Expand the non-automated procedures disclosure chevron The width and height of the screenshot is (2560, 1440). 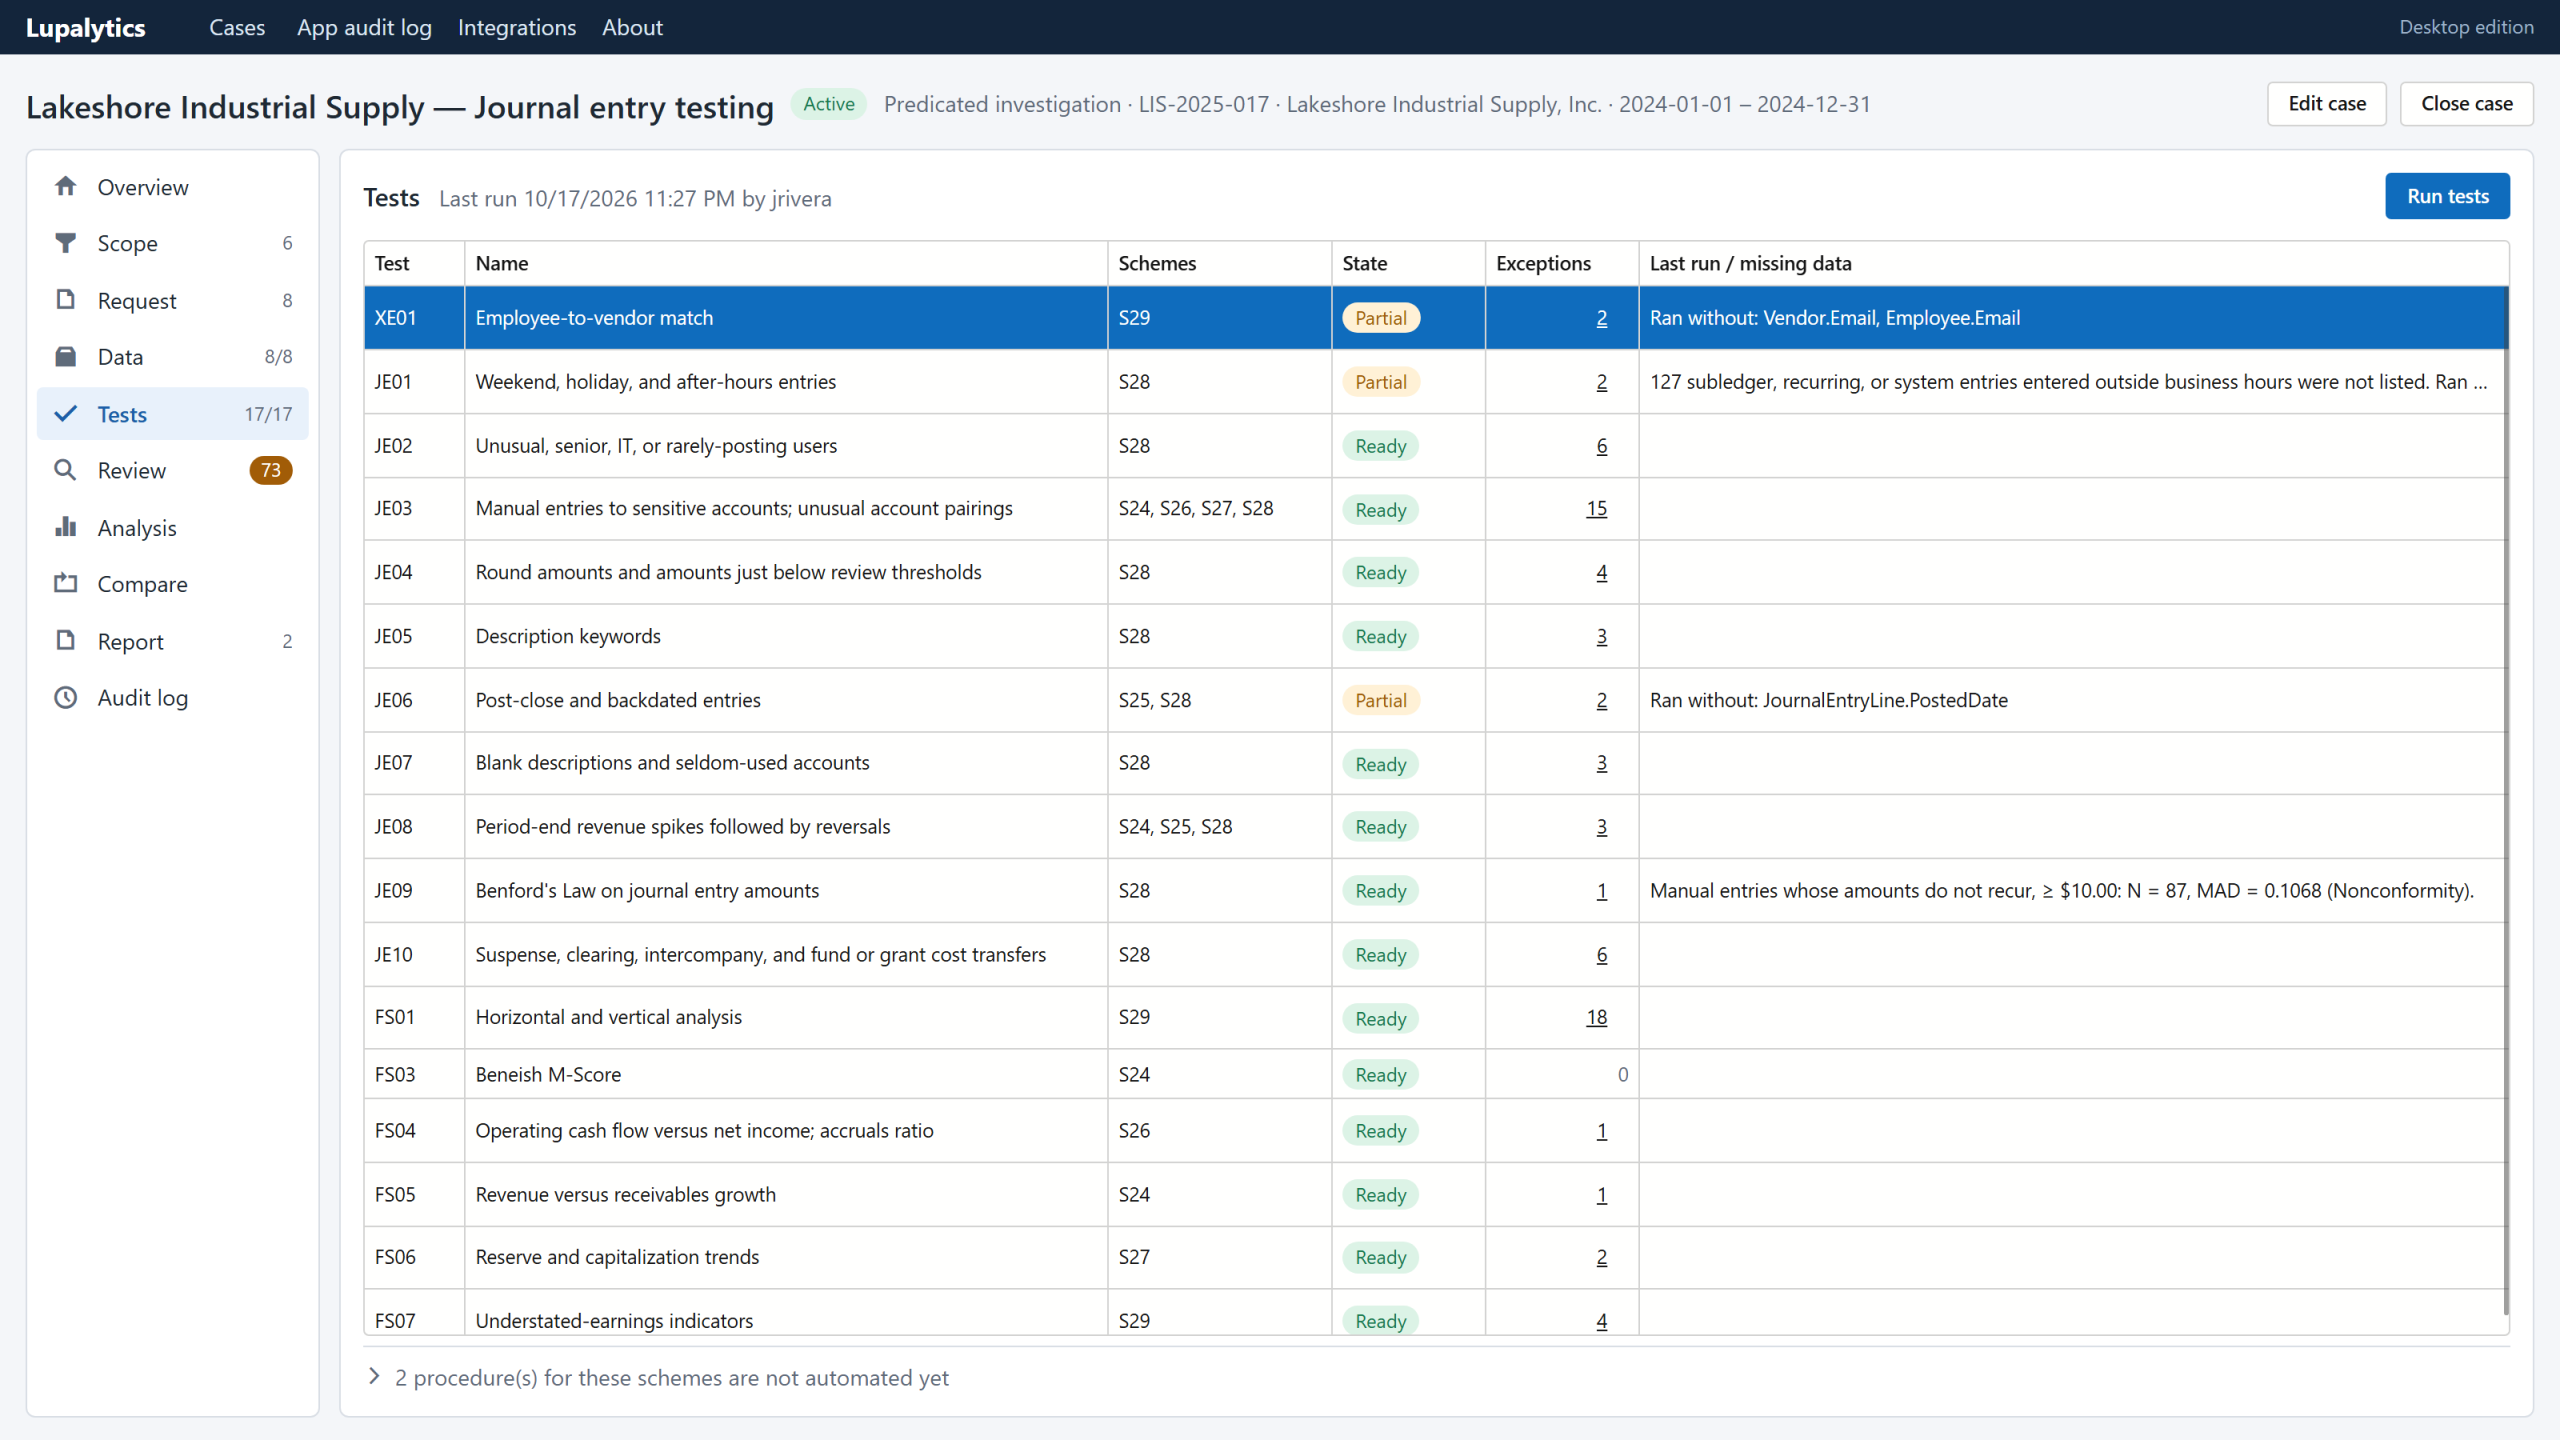(374, 1377)
